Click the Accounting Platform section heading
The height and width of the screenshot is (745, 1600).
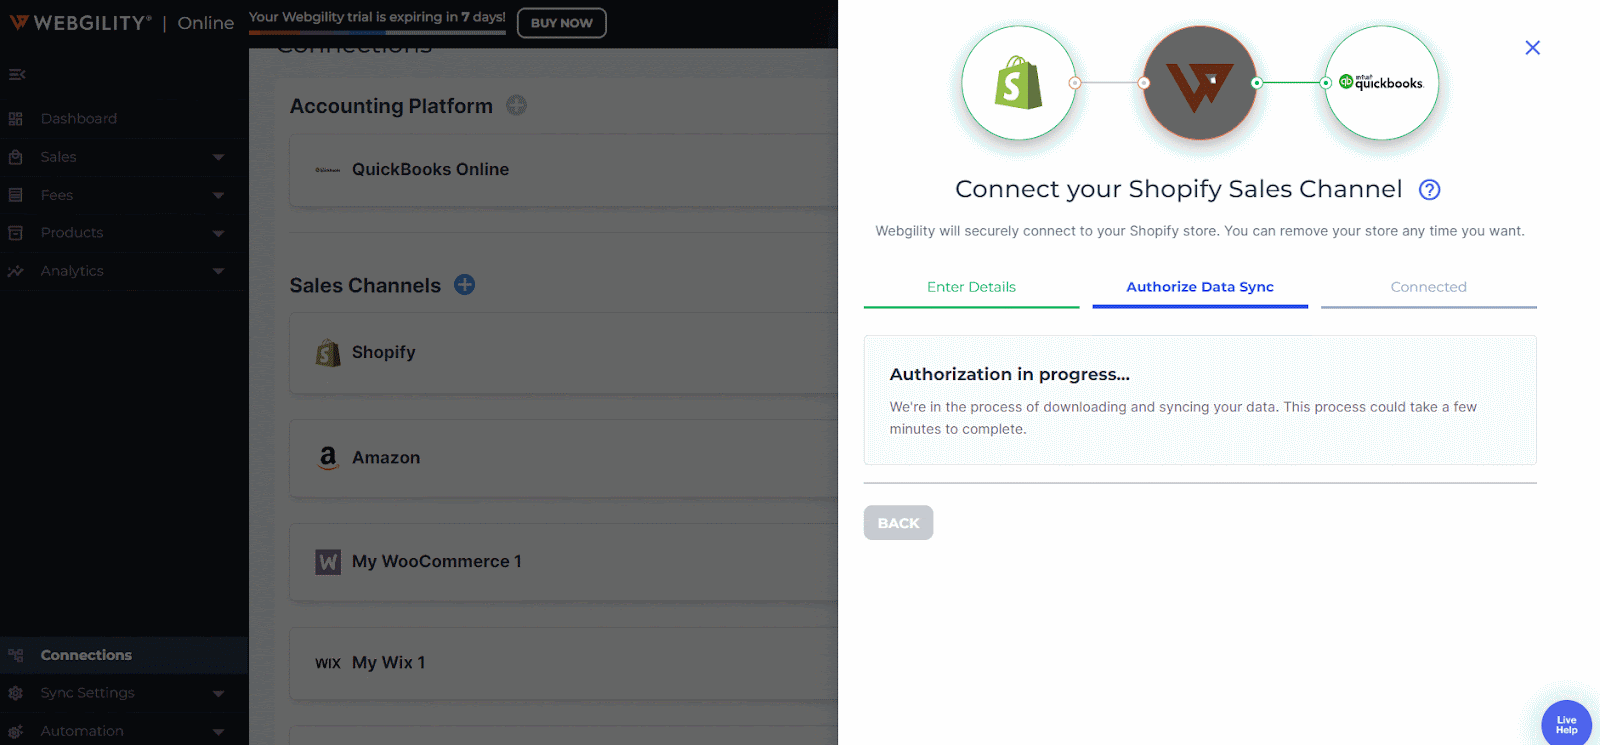coord(391,106)
